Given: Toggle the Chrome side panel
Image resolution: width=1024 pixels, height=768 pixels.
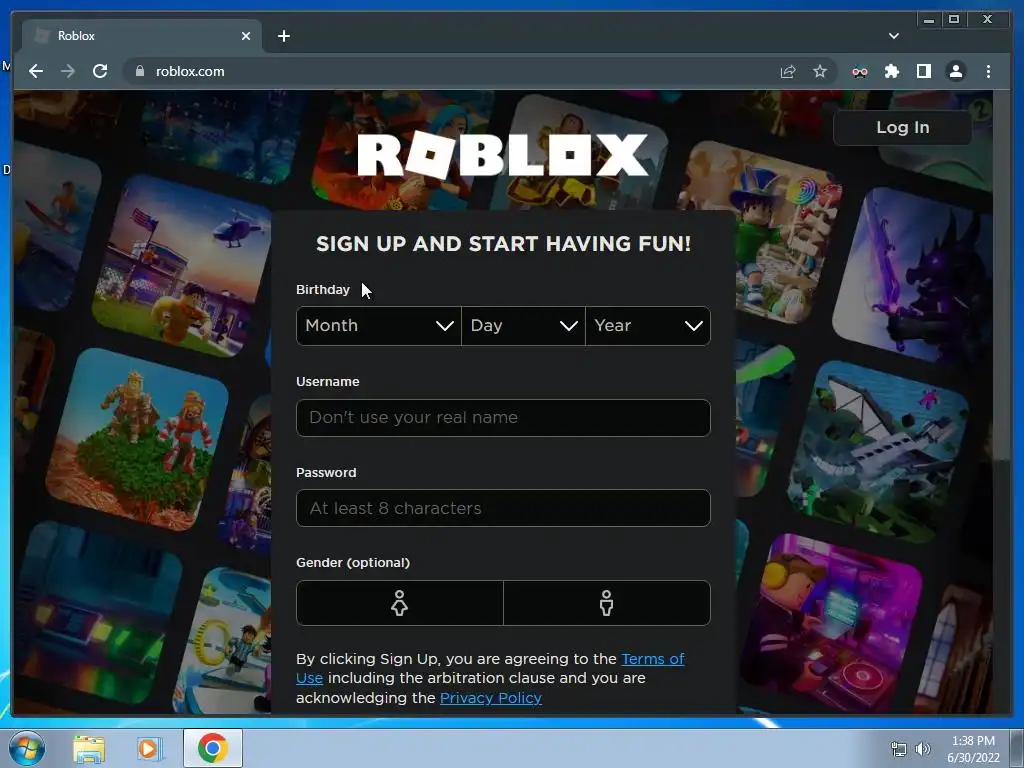Looking at the screenshot, I should pos(923,71).
